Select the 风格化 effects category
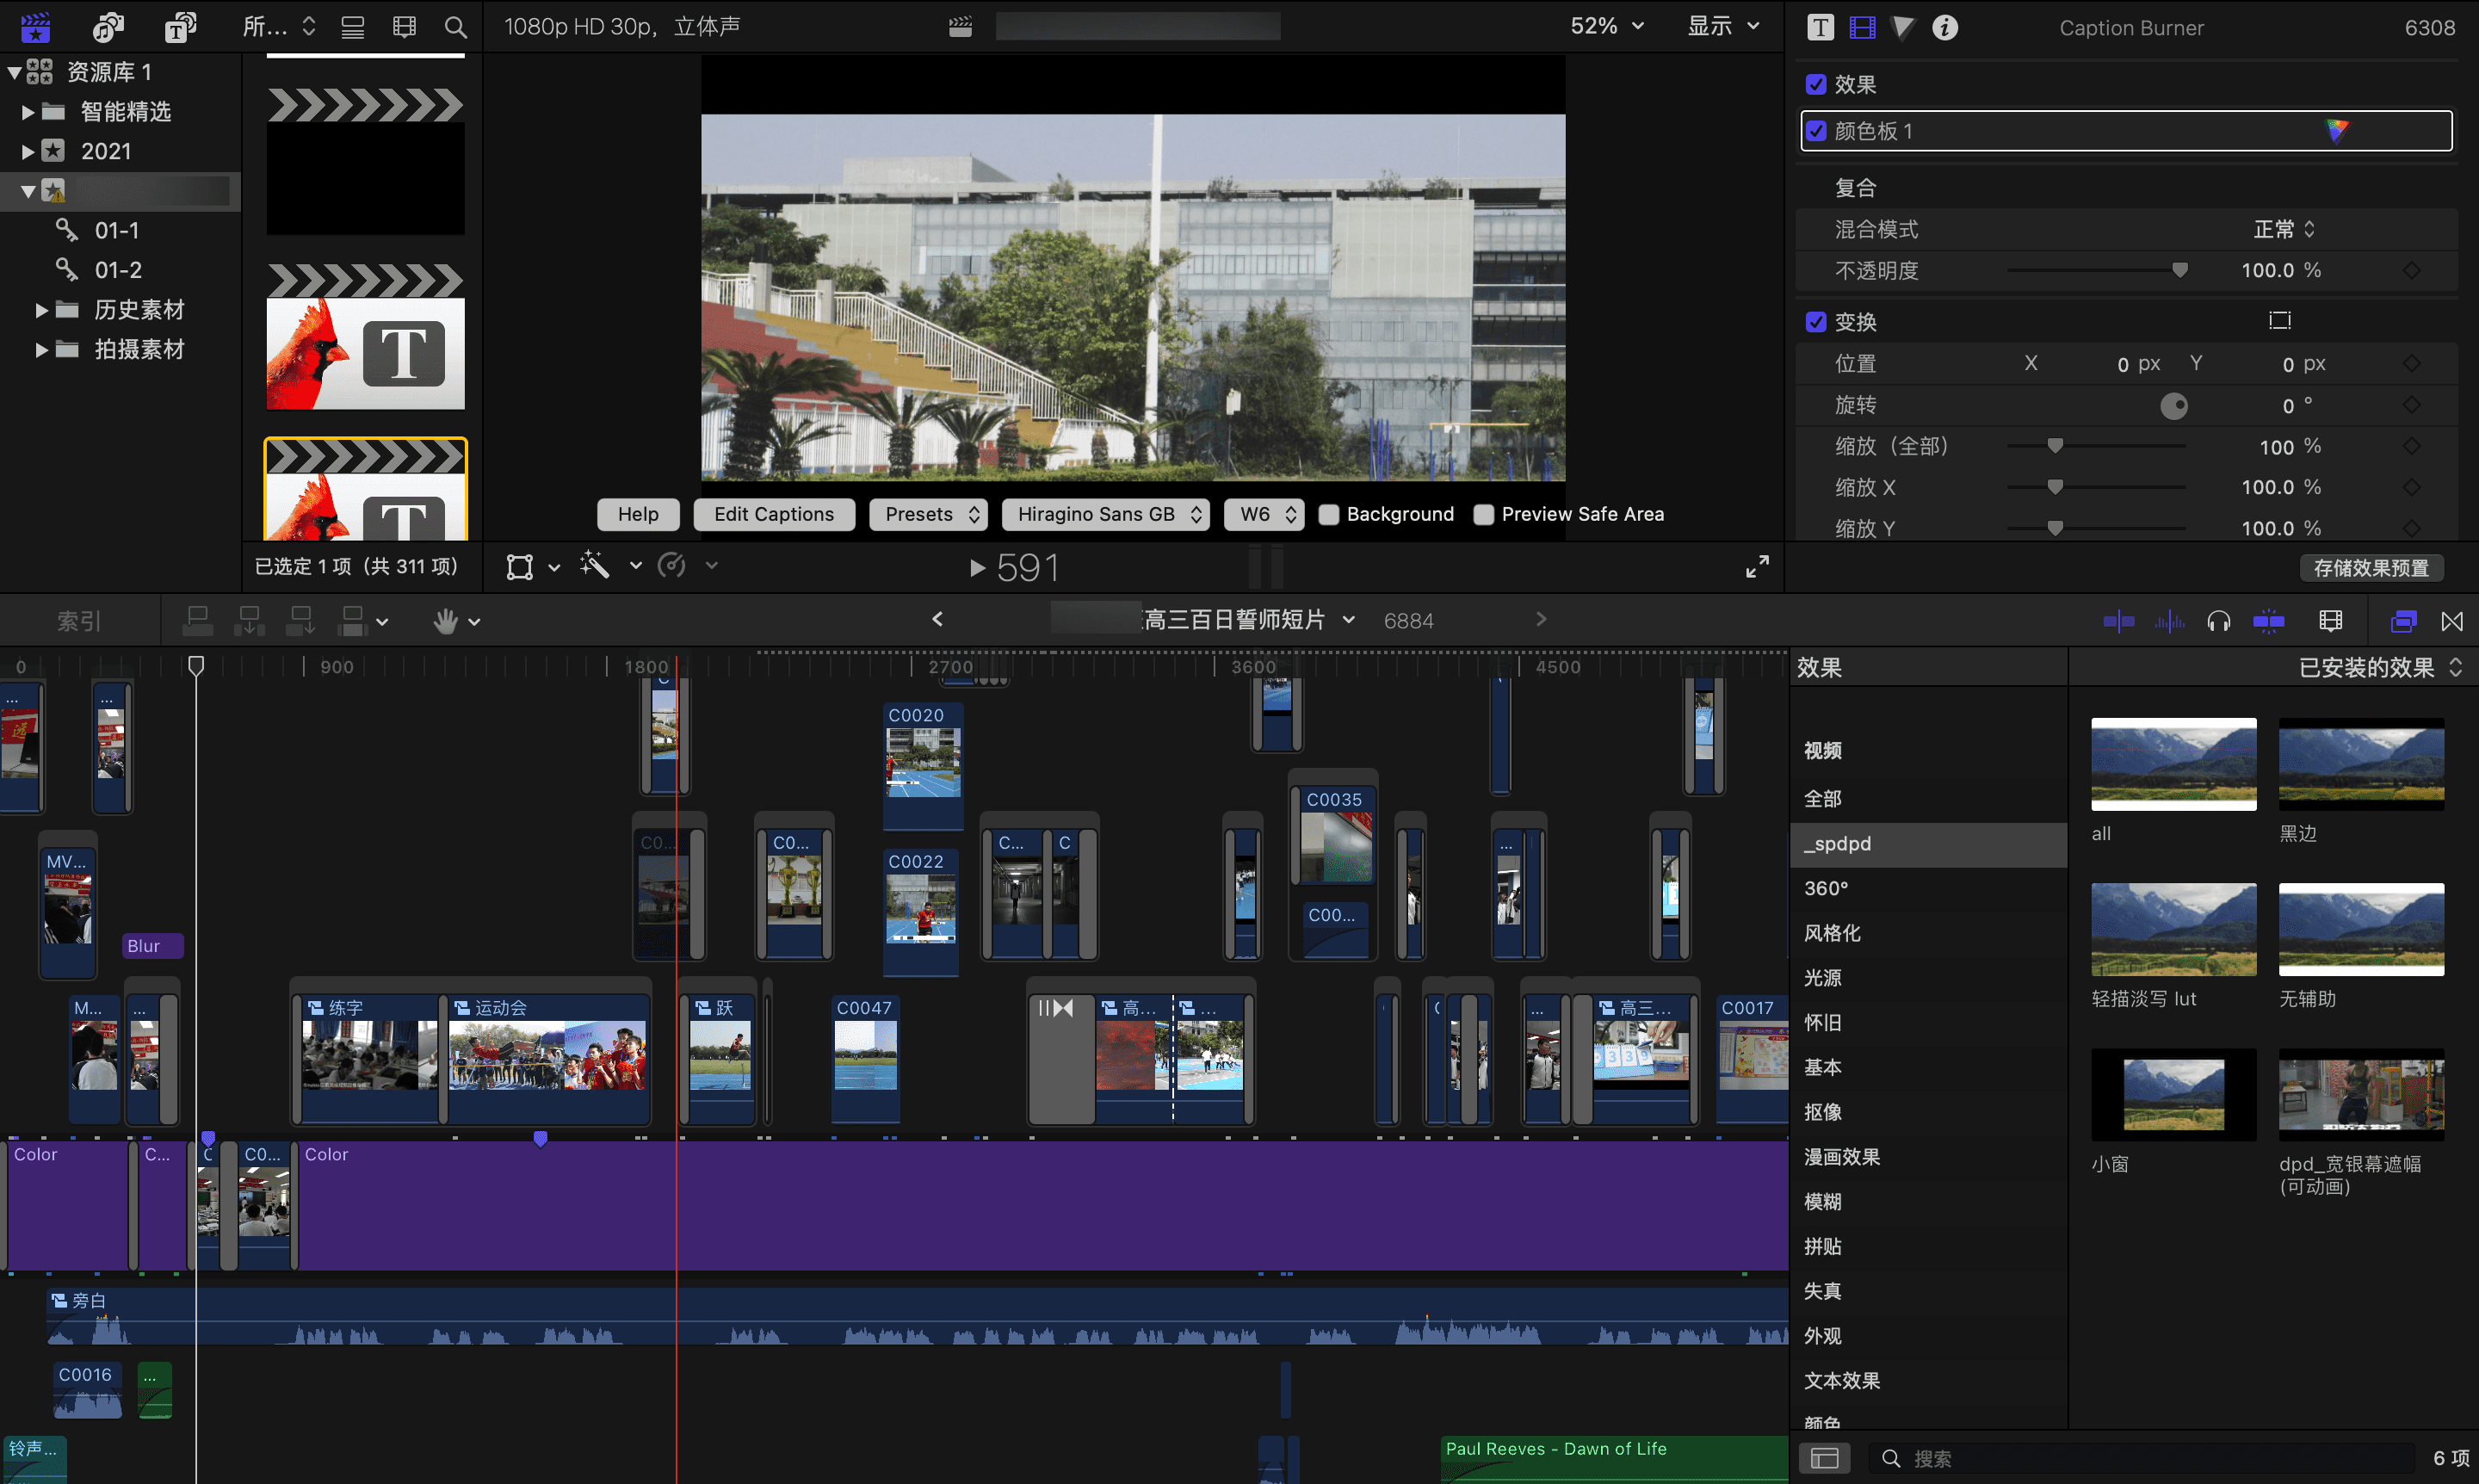The width and height of the screenshot is (2479, 1484). (1831, 933)
